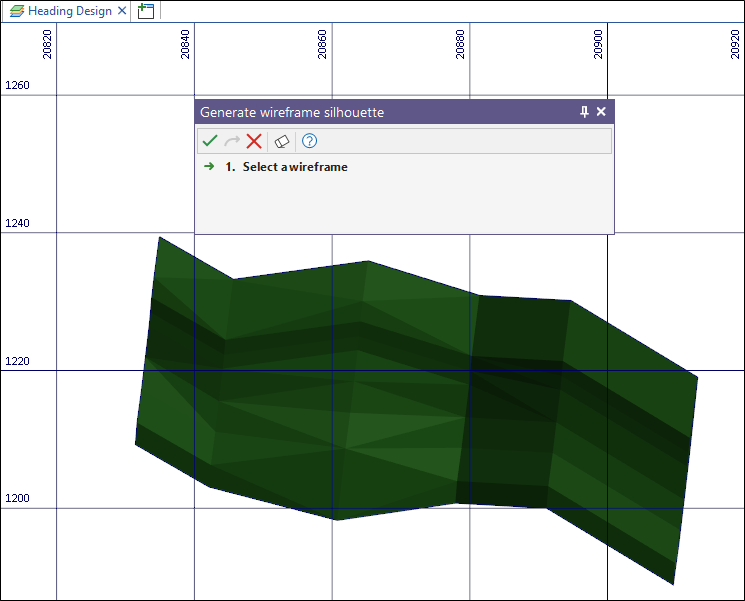
Task: Click the 1260 elevation axis label
Action: coord(18,86)
